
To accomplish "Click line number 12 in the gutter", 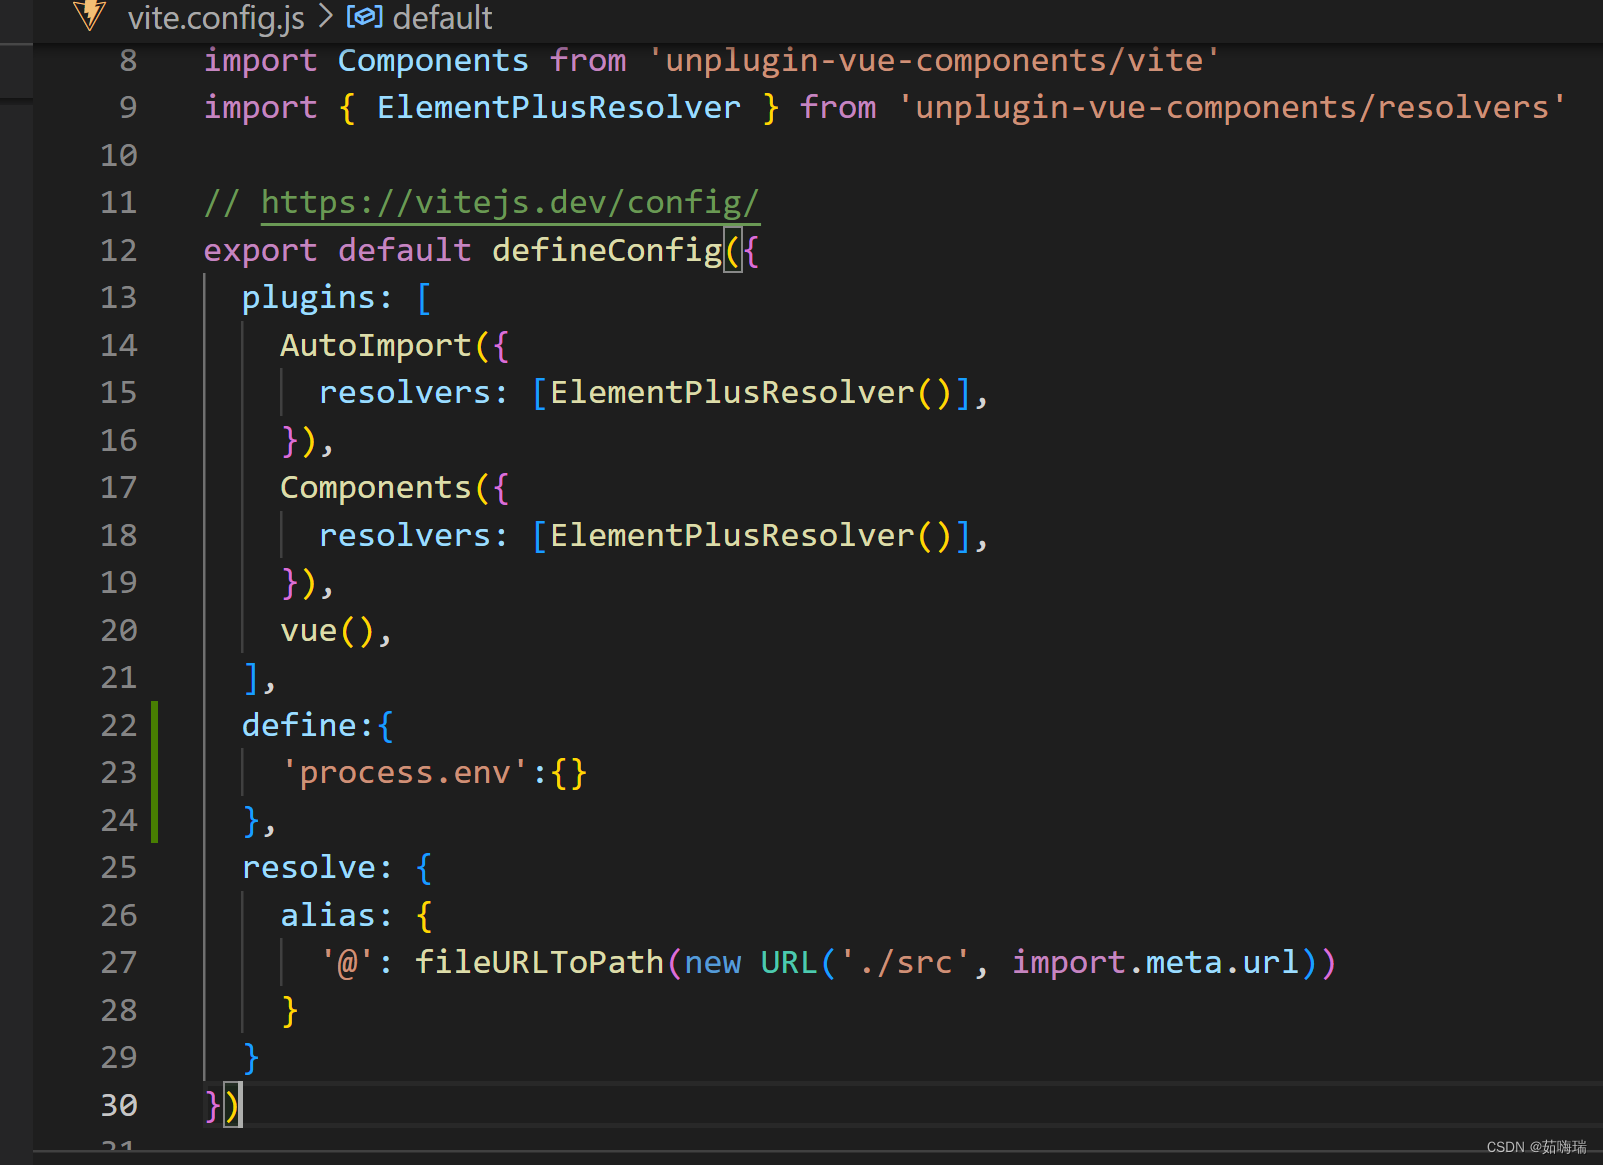I will 118,250.
